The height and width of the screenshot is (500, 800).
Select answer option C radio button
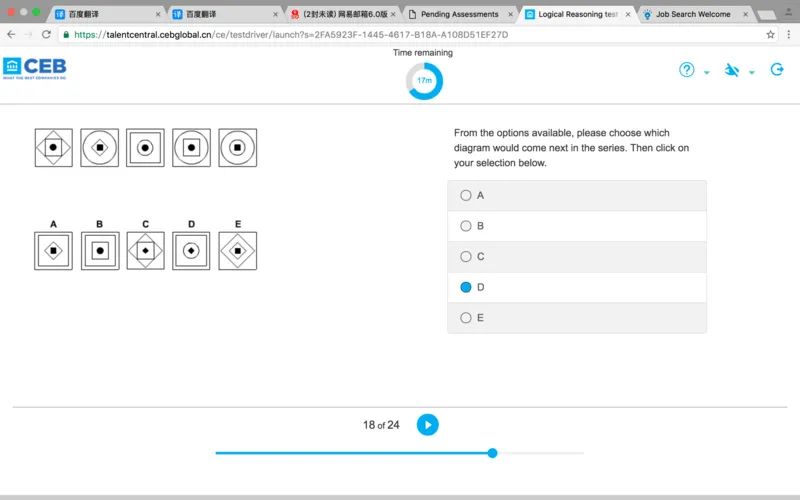tap(466, 257)
